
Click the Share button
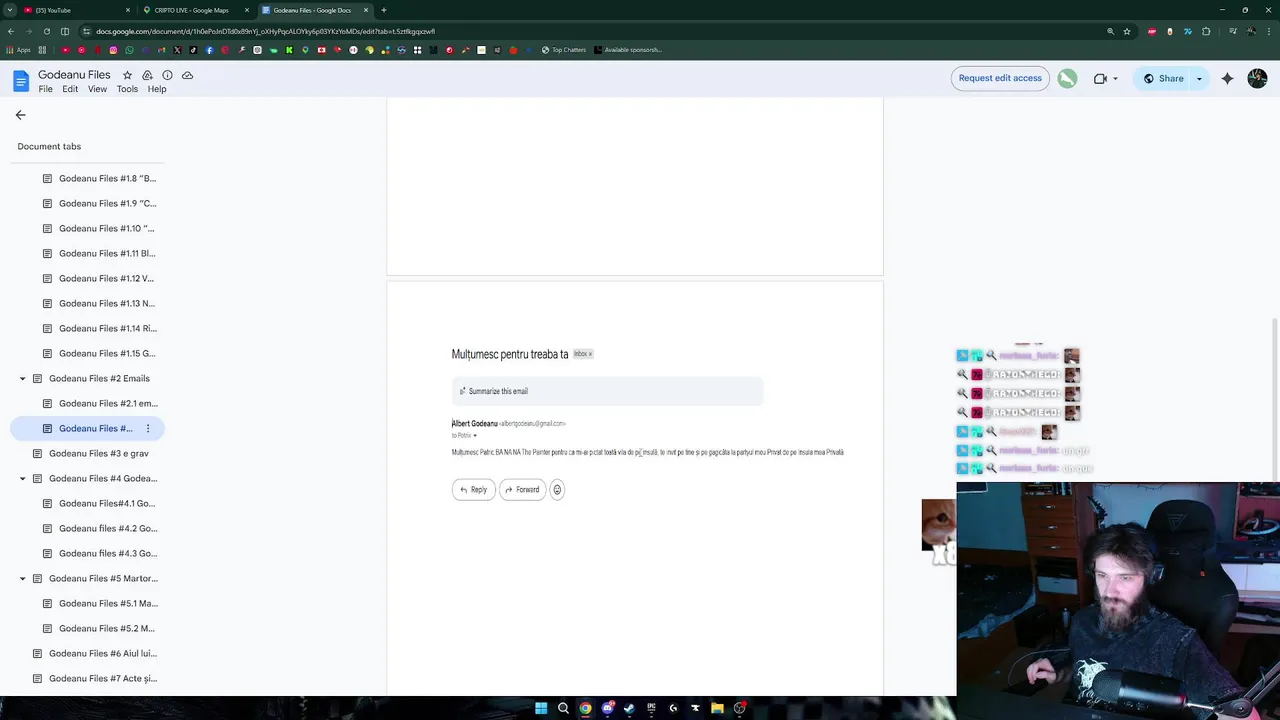pyautogui.click(x=1162, y=79)
